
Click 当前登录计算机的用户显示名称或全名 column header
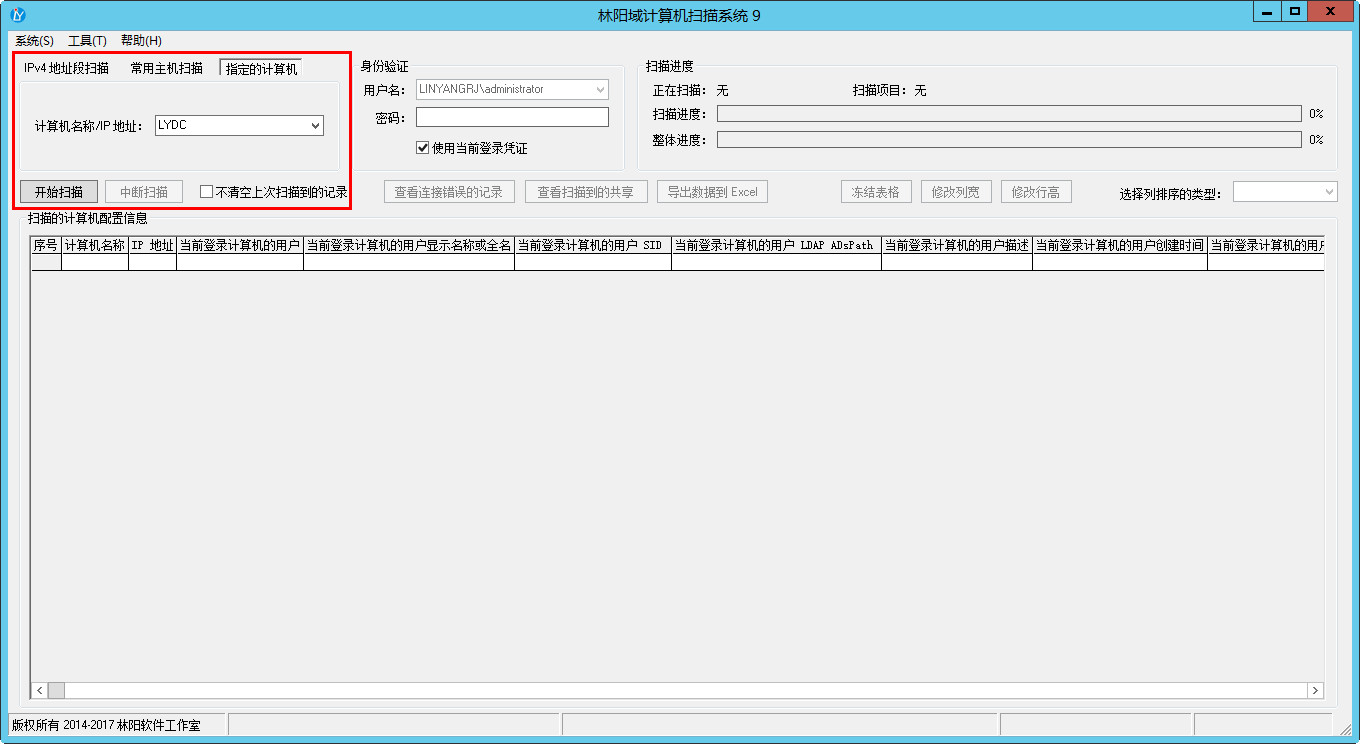point(409,245)
